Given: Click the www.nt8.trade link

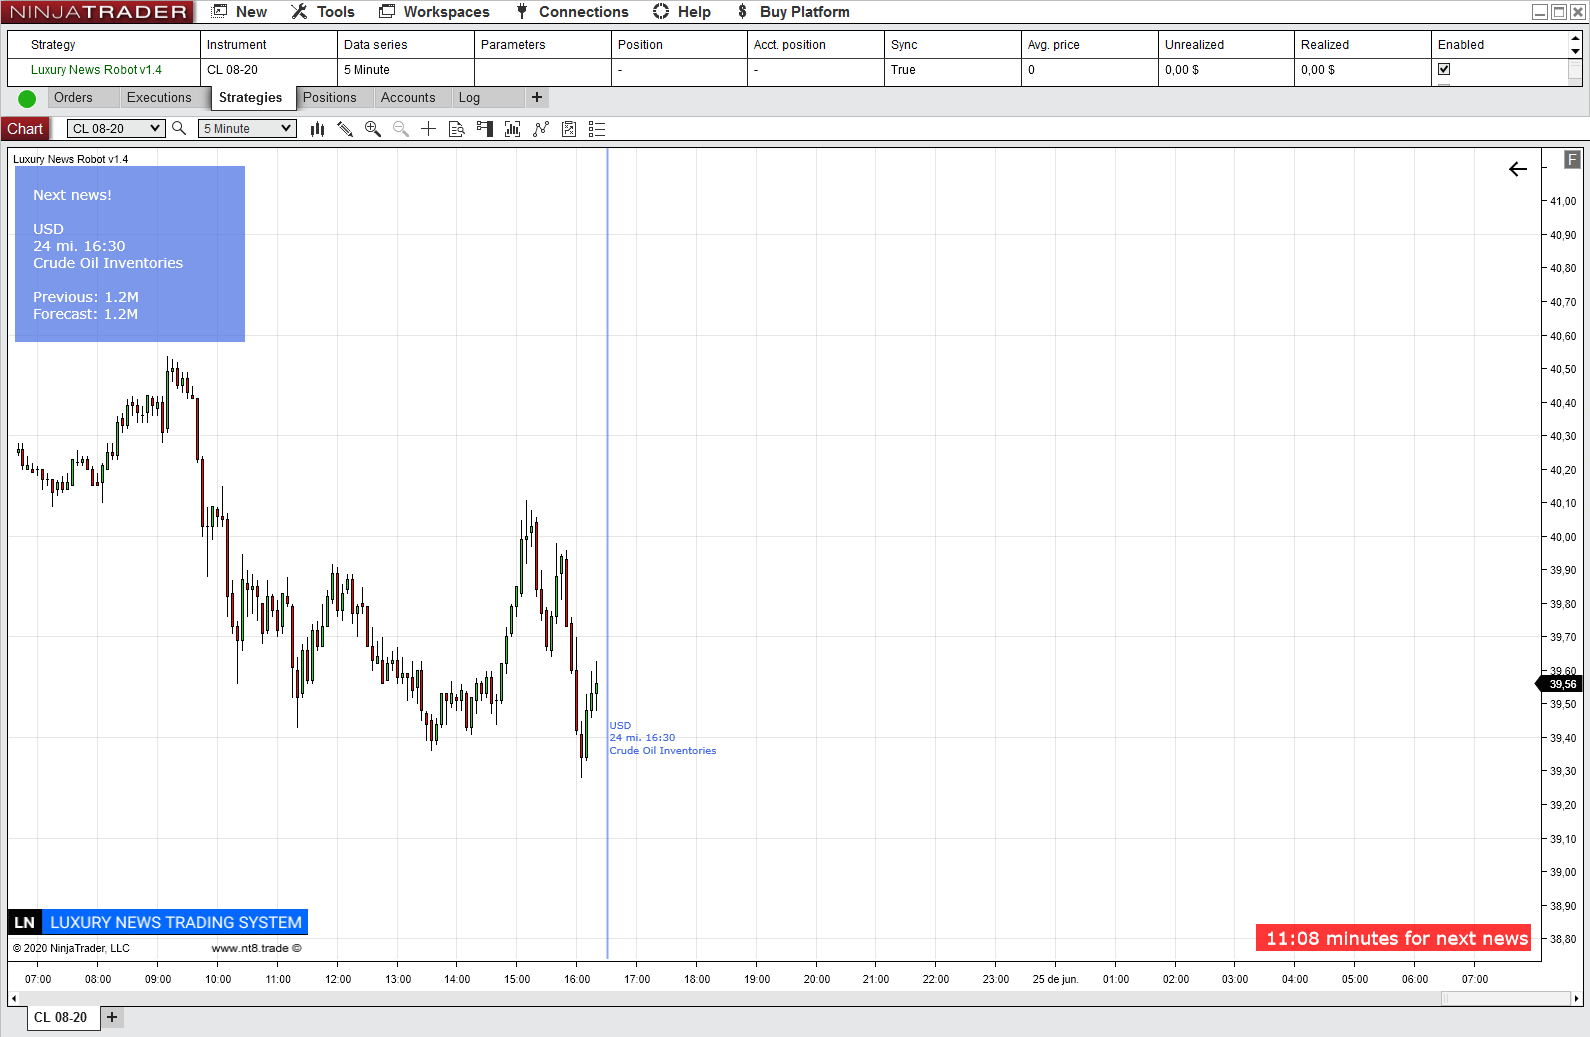Looking at the screenshot, I should pos(256,948).
